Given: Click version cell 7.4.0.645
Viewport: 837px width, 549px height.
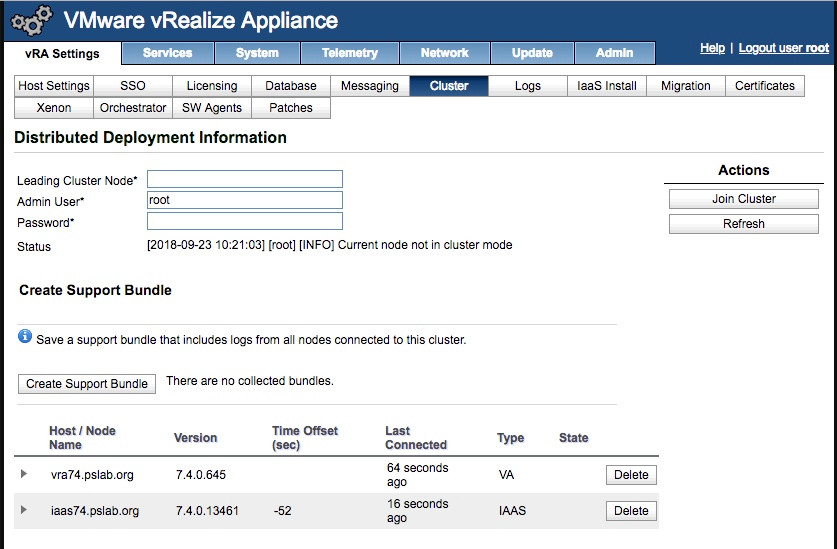Looking at the screenshot, I should tap(201, 475).
